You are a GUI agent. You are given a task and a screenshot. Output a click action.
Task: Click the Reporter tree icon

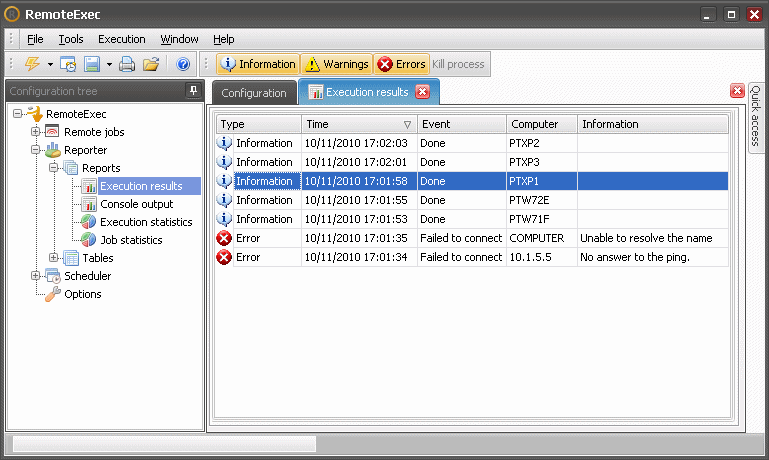(52, 150)
